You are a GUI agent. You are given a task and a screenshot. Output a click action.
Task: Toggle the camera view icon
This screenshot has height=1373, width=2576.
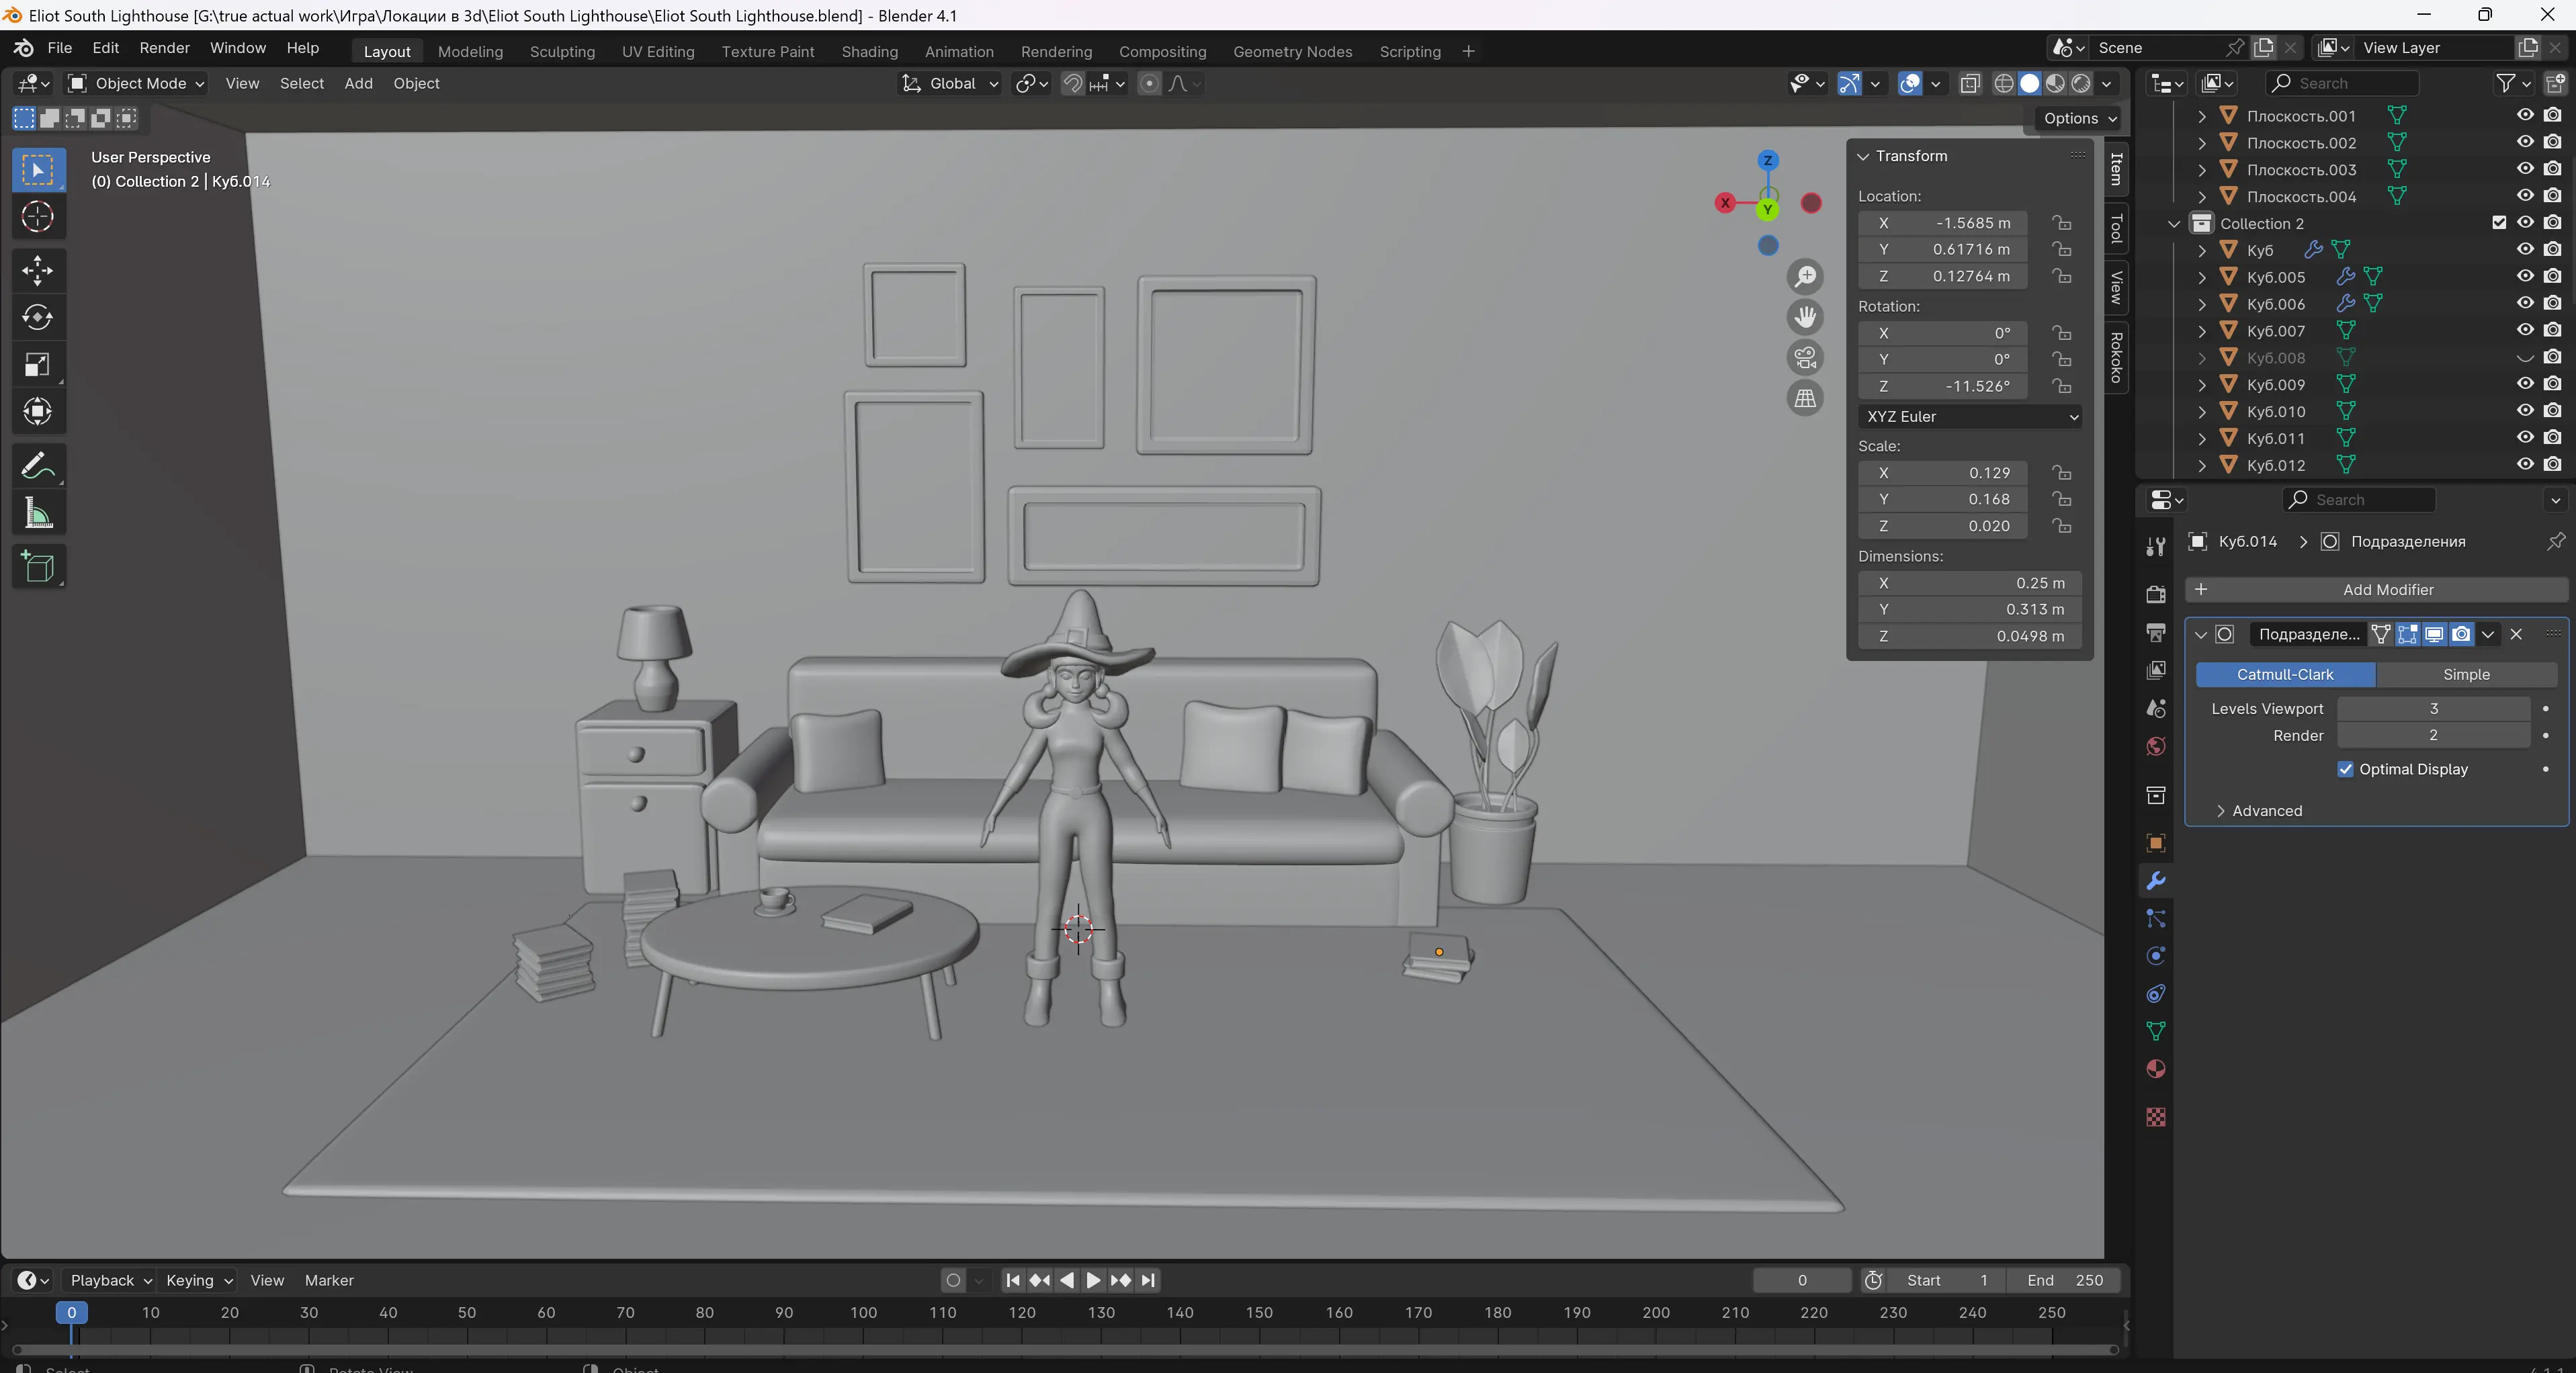point(1805,358)
